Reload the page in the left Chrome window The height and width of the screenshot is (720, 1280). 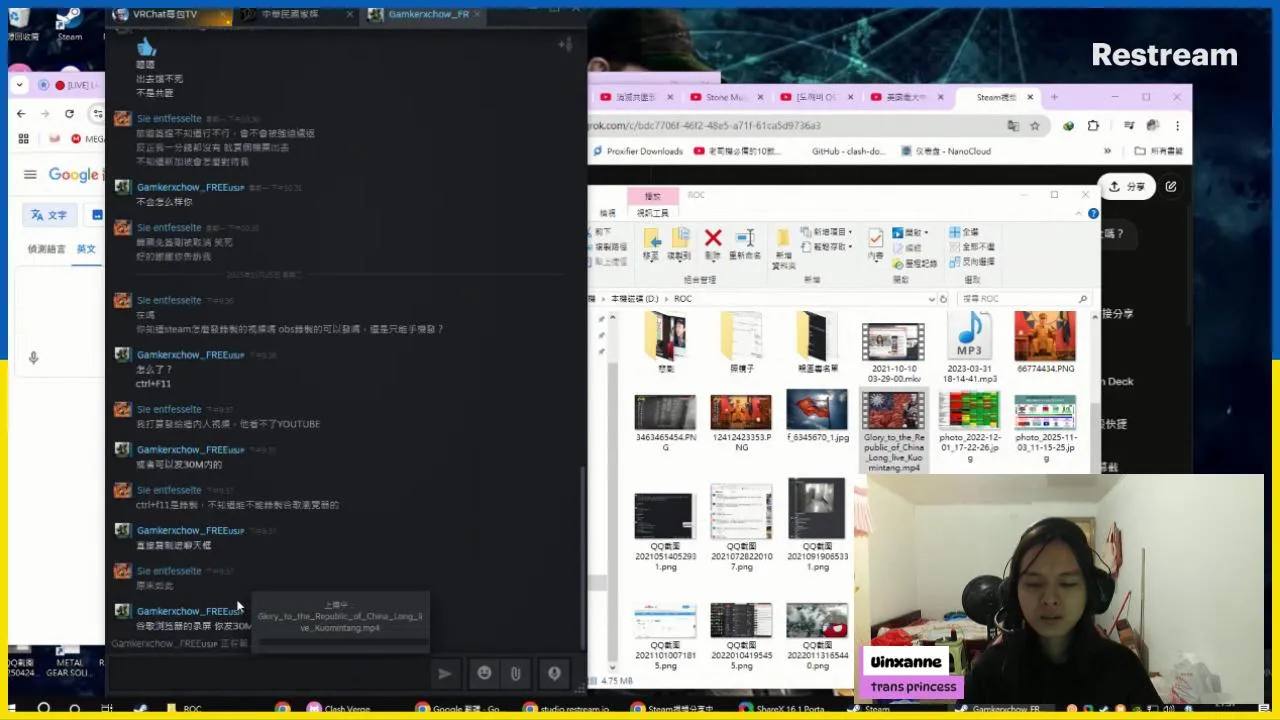(x=69, y=114)
